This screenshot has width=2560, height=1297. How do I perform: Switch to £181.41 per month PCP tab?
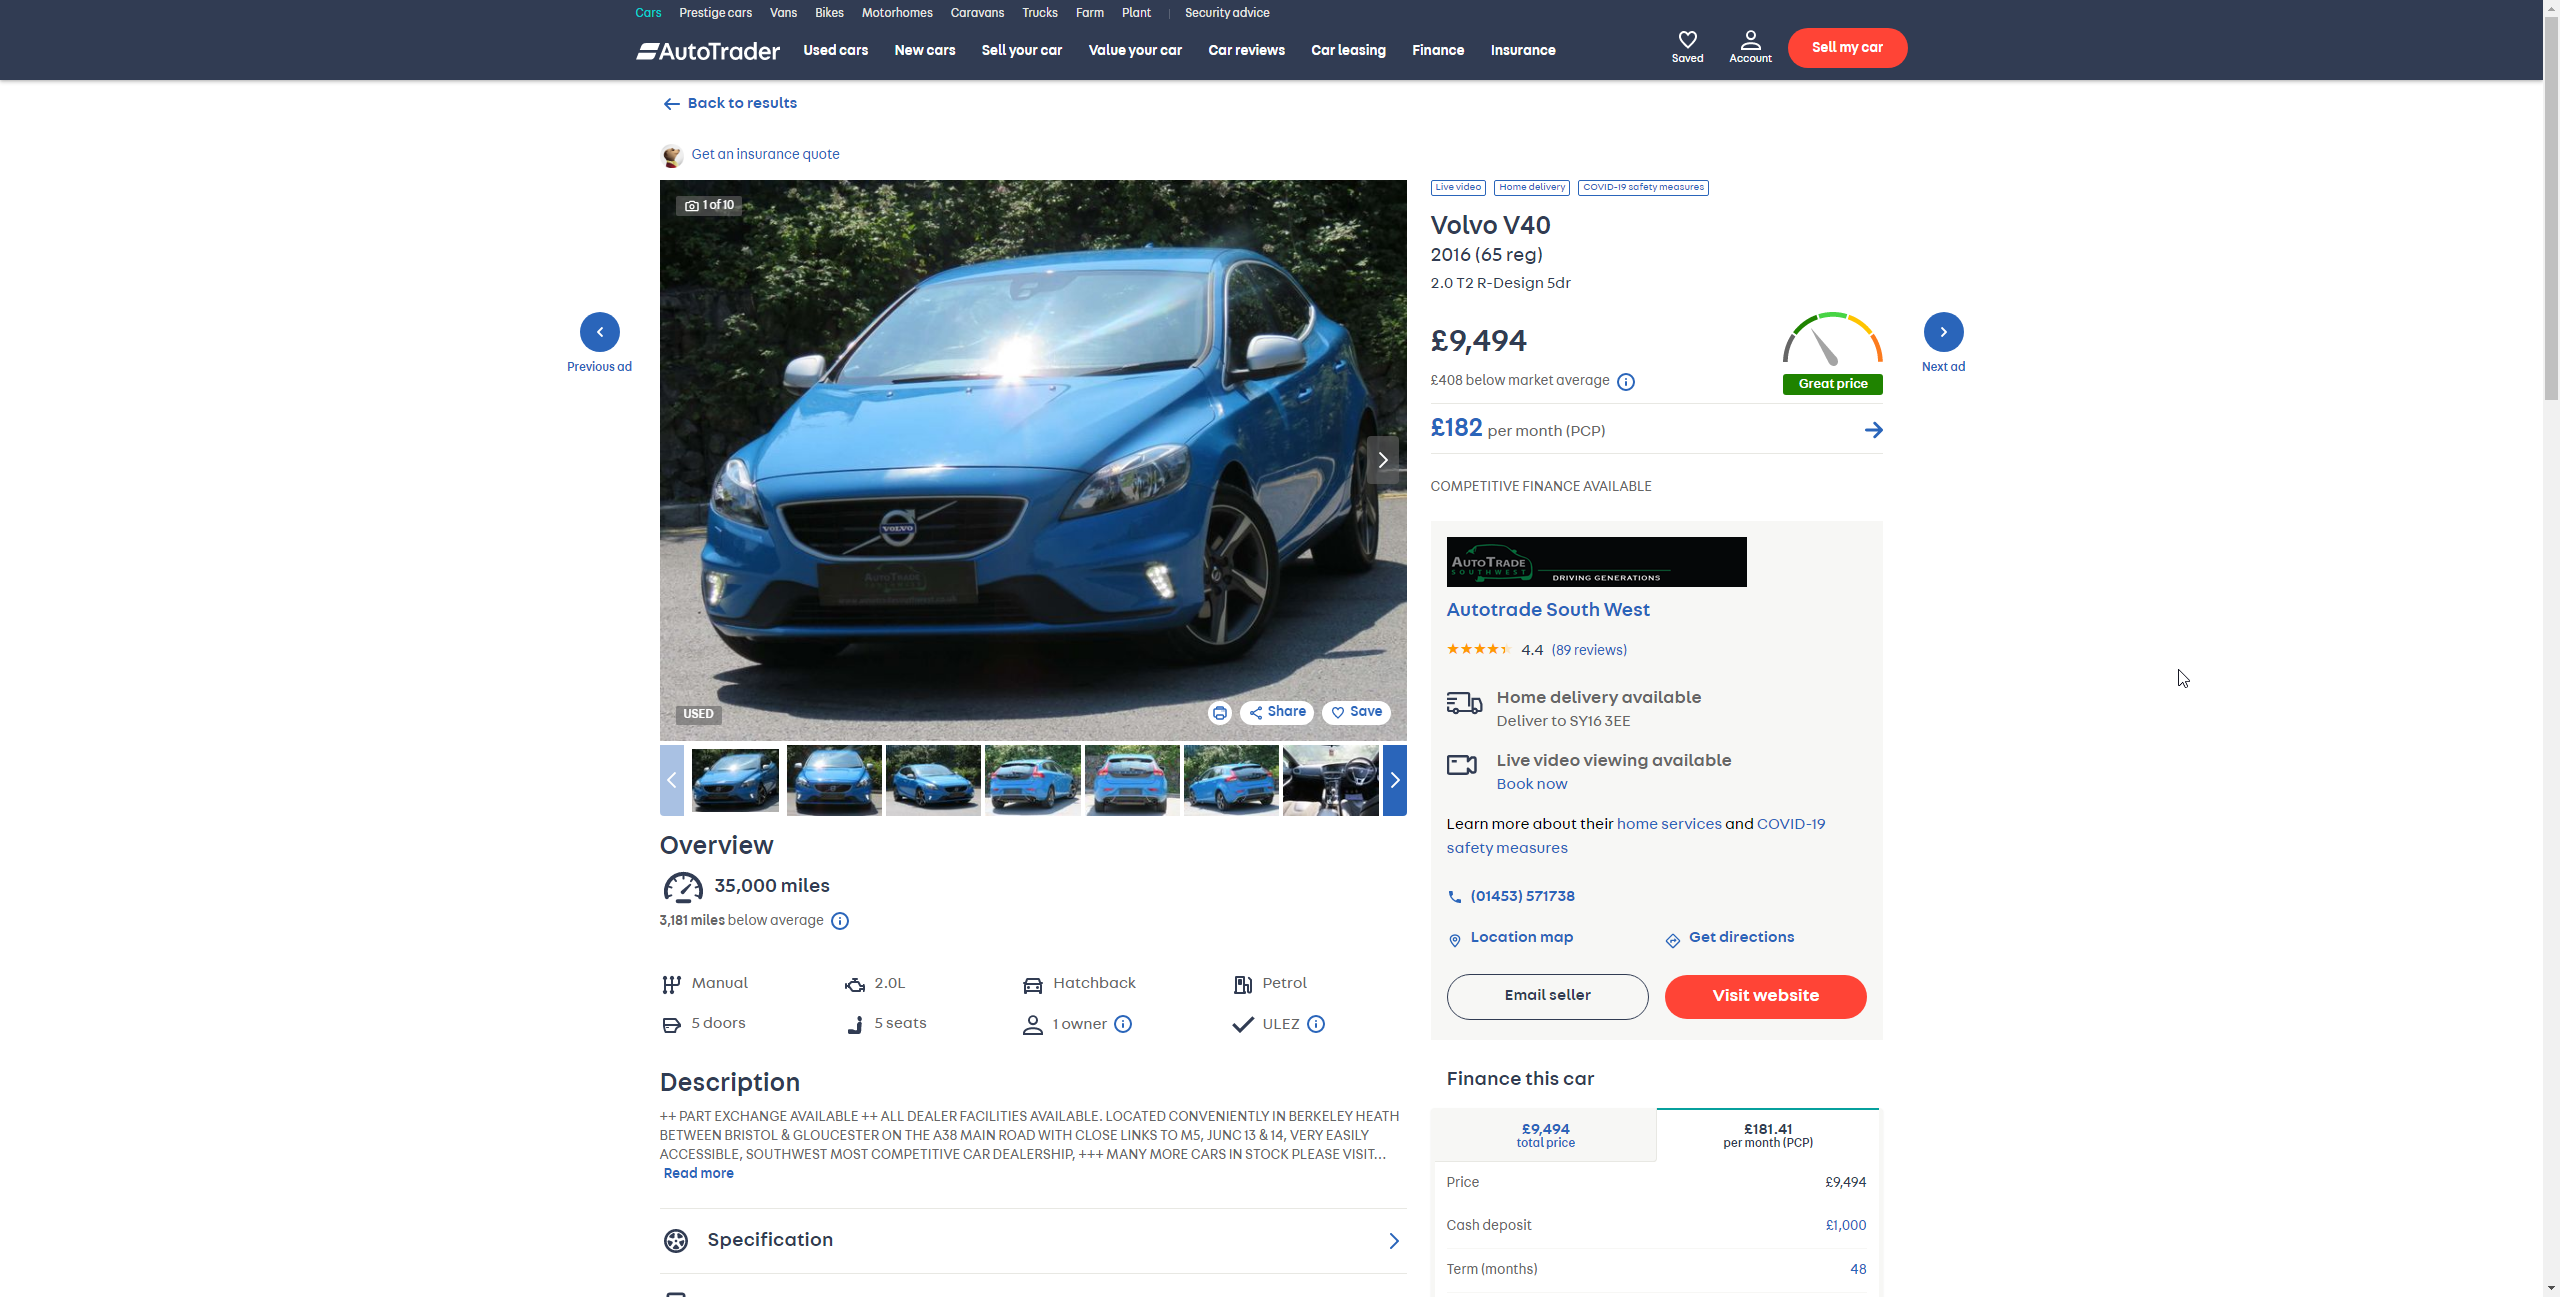point(1767,1135)
